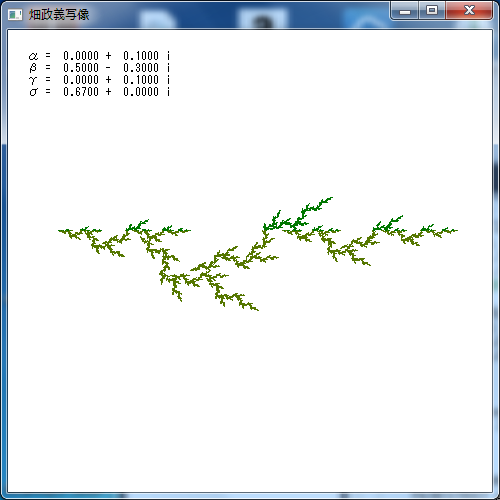
Task: Select the beta imaginary value 0.3000
Action: pyautogui.click(x=141, y=68)
